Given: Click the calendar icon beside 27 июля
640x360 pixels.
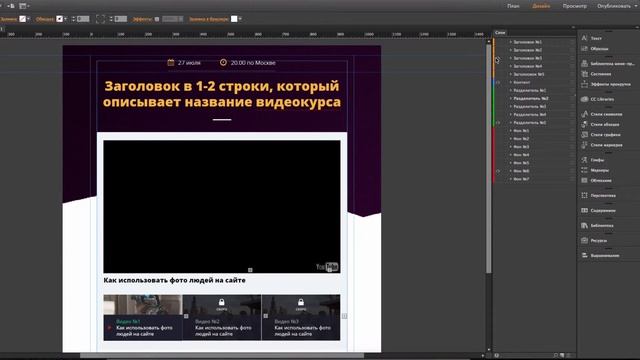Looking at the screenshot, I should (x=171, y=62).
